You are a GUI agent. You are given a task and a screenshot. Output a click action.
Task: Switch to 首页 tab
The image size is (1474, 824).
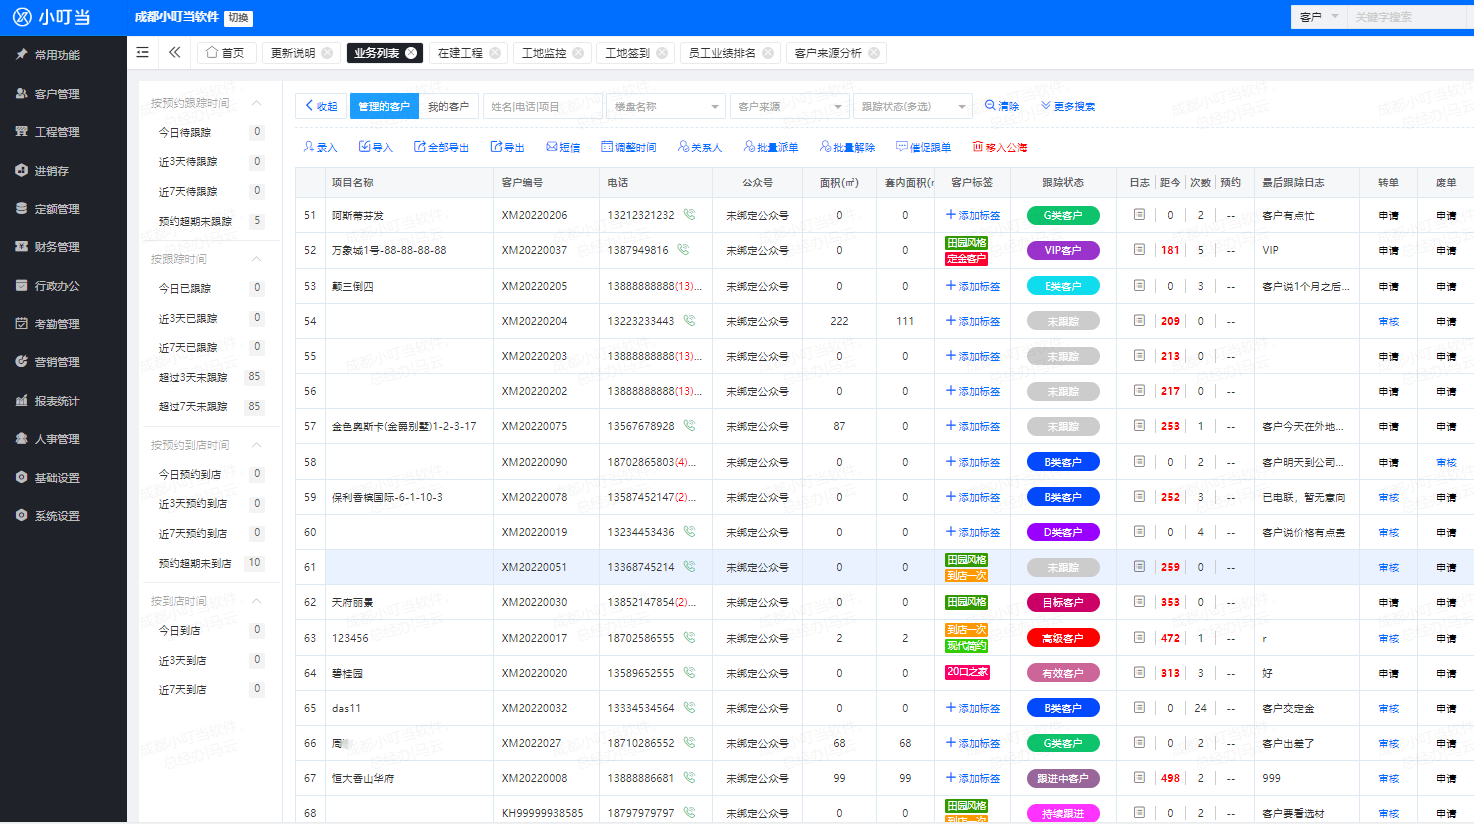pos(226,53)
